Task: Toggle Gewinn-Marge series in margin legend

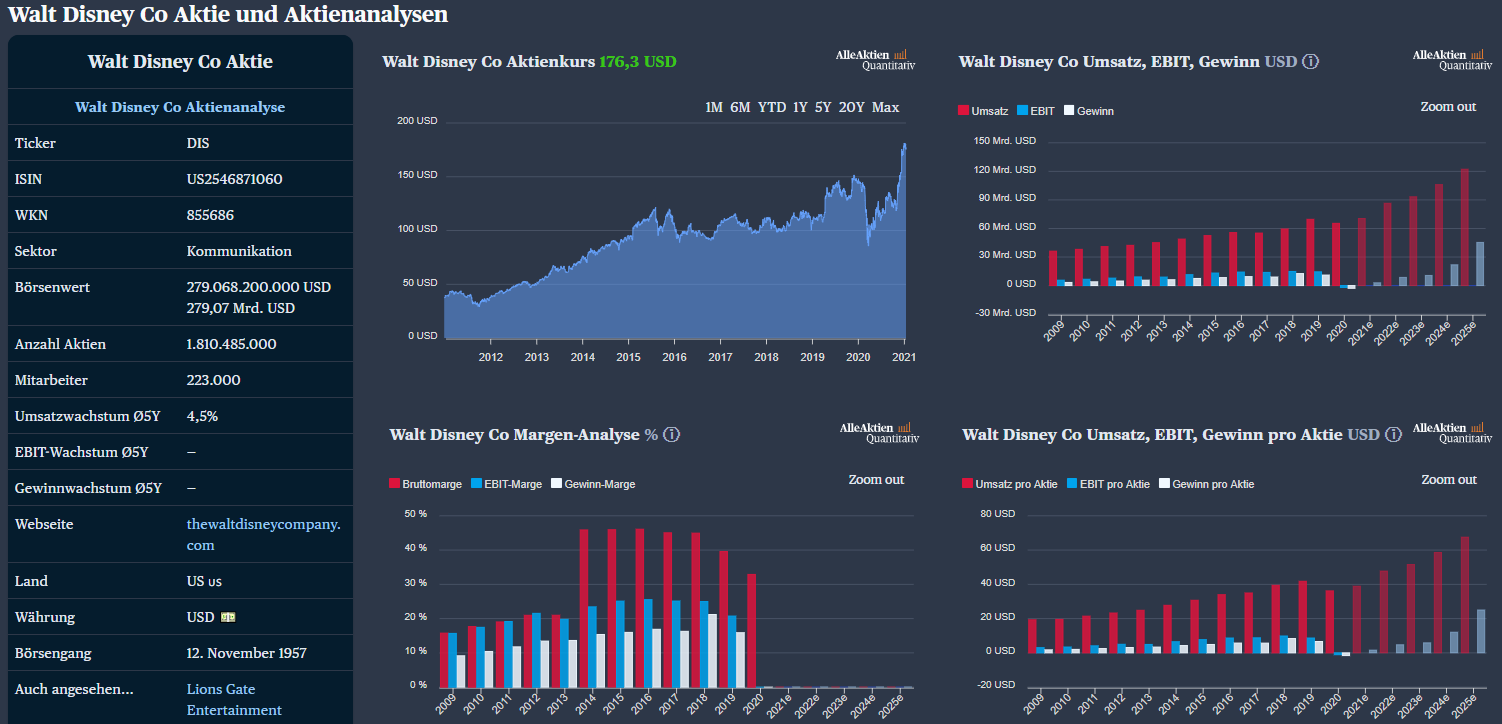Action: [x=593, y=484]
